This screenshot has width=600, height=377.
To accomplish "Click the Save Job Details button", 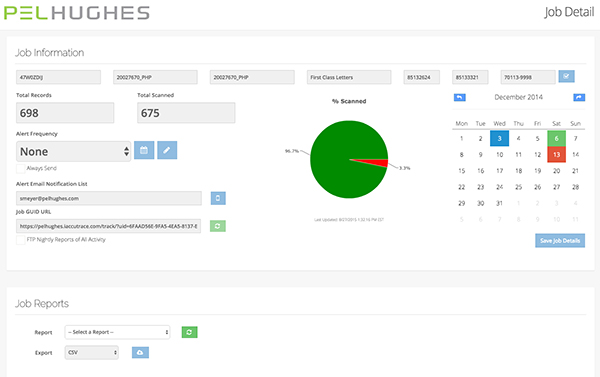I will click(560, 240).
